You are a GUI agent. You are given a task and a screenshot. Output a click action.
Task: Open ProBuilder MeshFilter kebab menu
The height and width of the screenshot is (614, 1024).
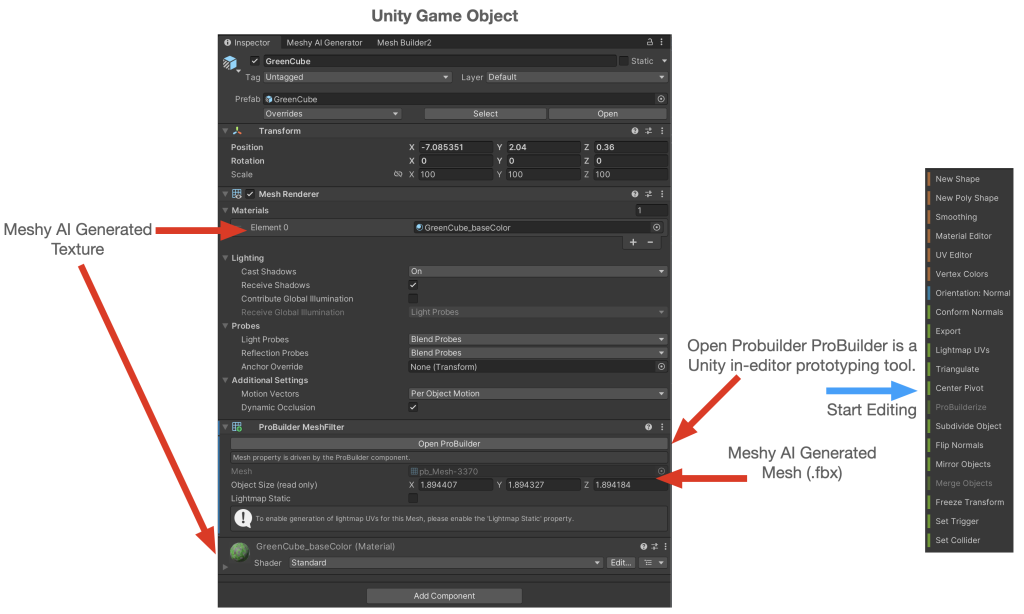point(661,427)
